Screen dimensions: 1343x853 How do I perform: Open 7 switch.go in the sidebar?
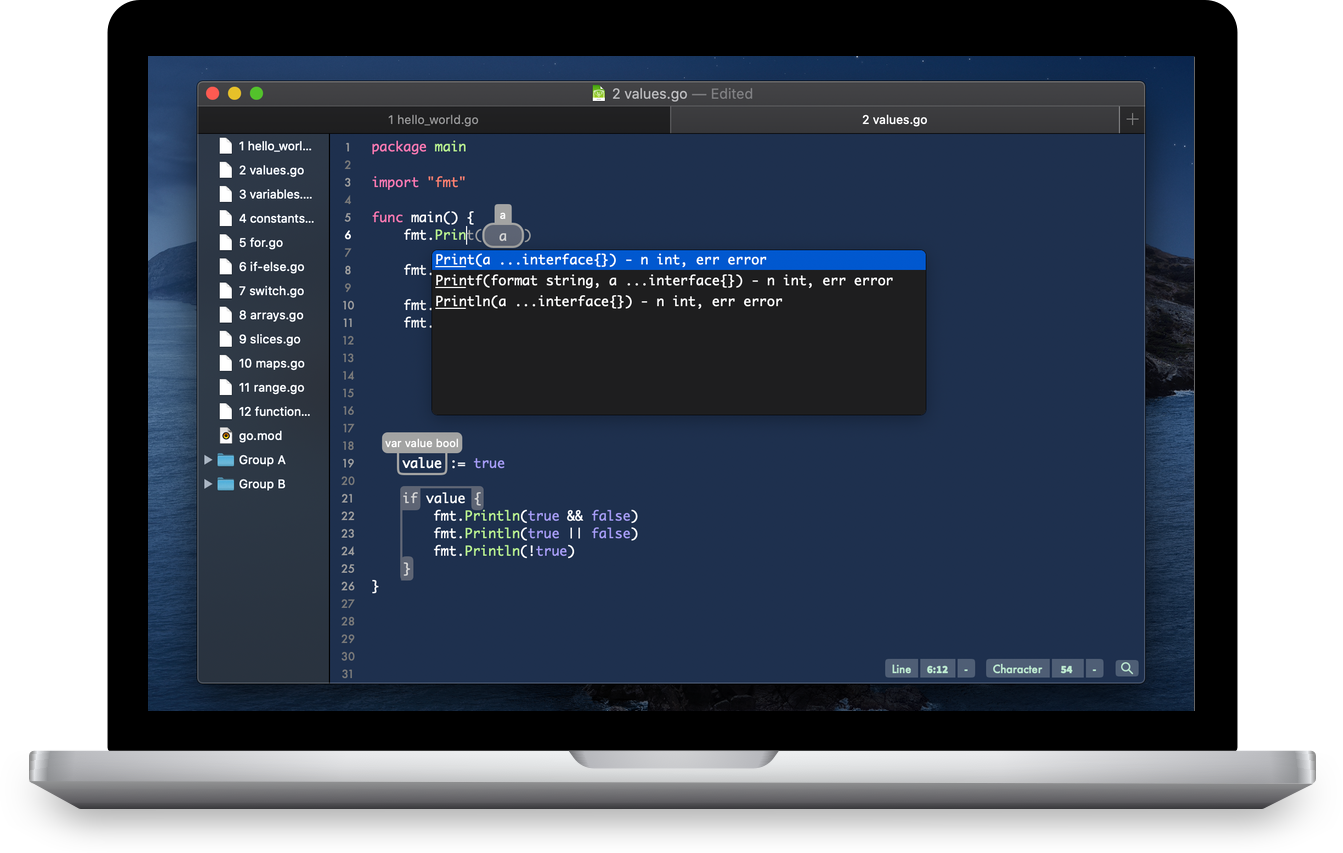tap(271, 291)
